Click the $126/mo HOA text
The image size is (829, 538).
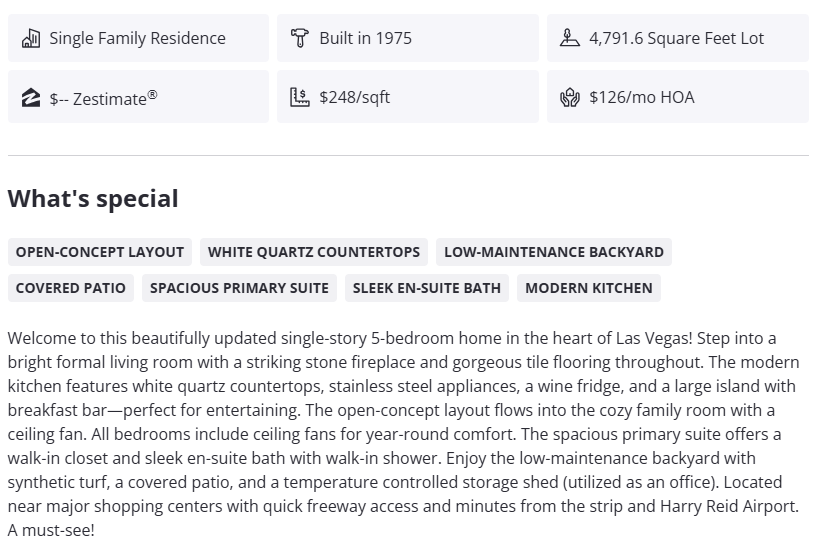pos(641,97)
